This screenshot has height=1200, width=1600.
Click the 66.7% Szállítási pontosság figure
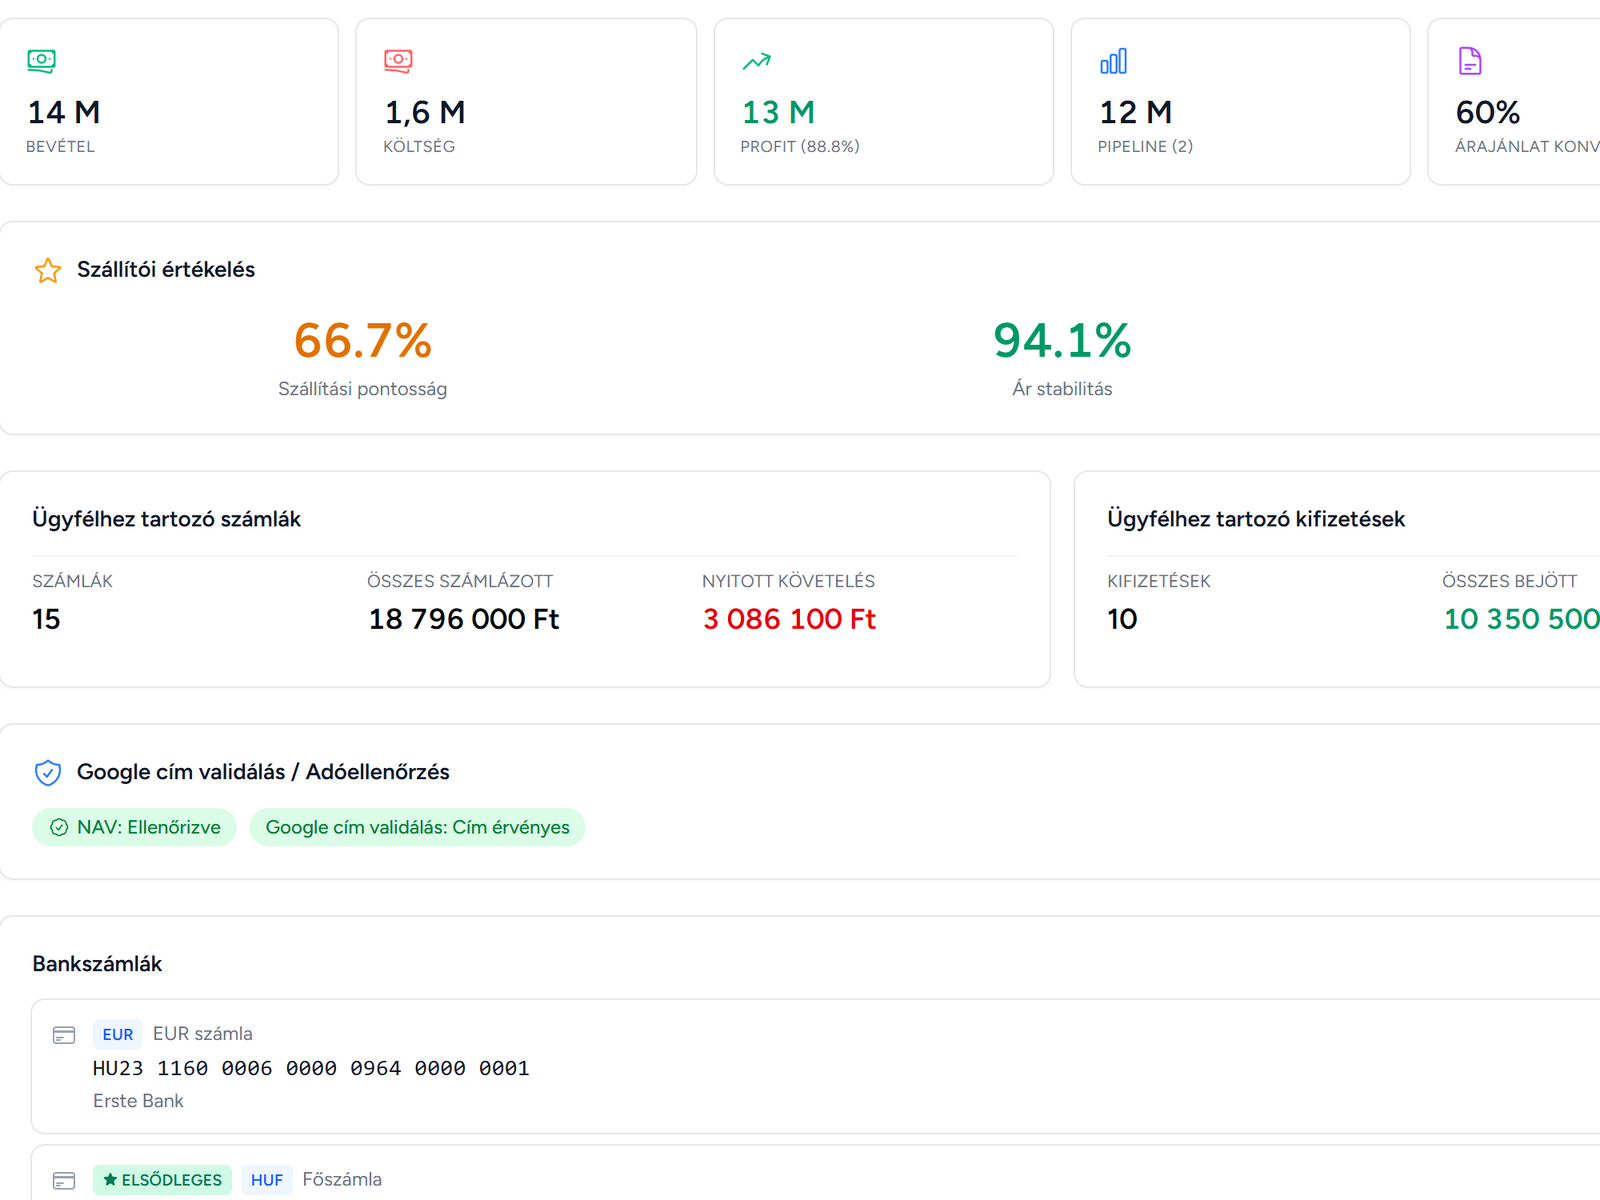tap(363, 341)
